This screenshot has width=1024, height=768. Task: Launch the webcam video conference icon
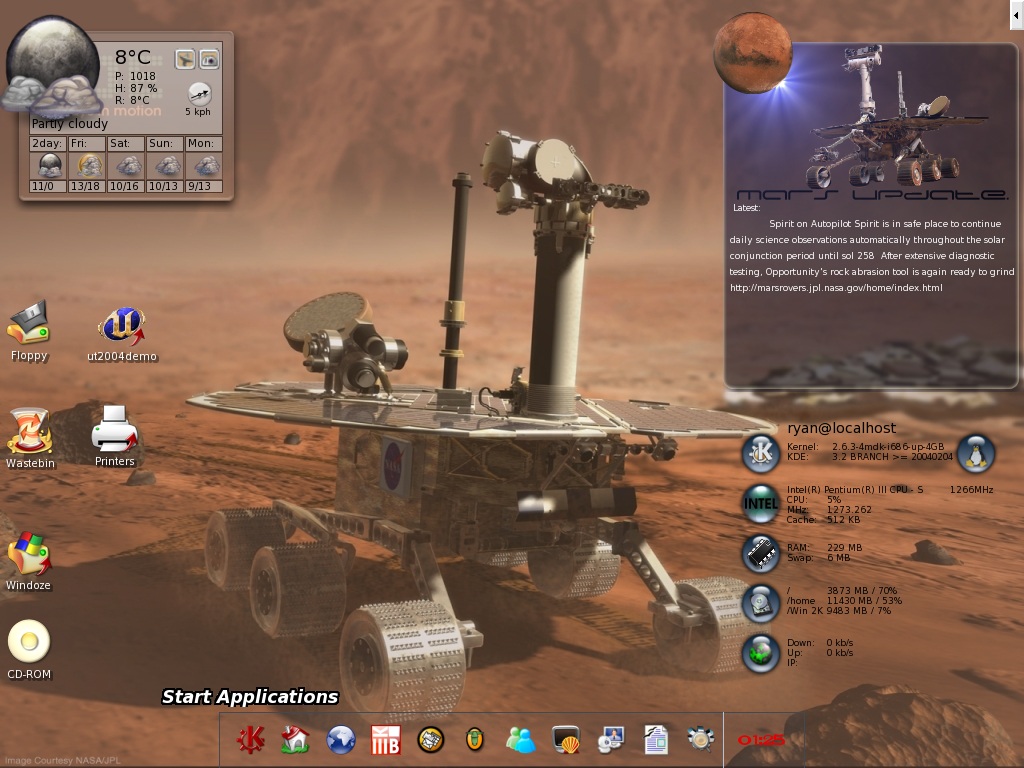click(611, 739)
